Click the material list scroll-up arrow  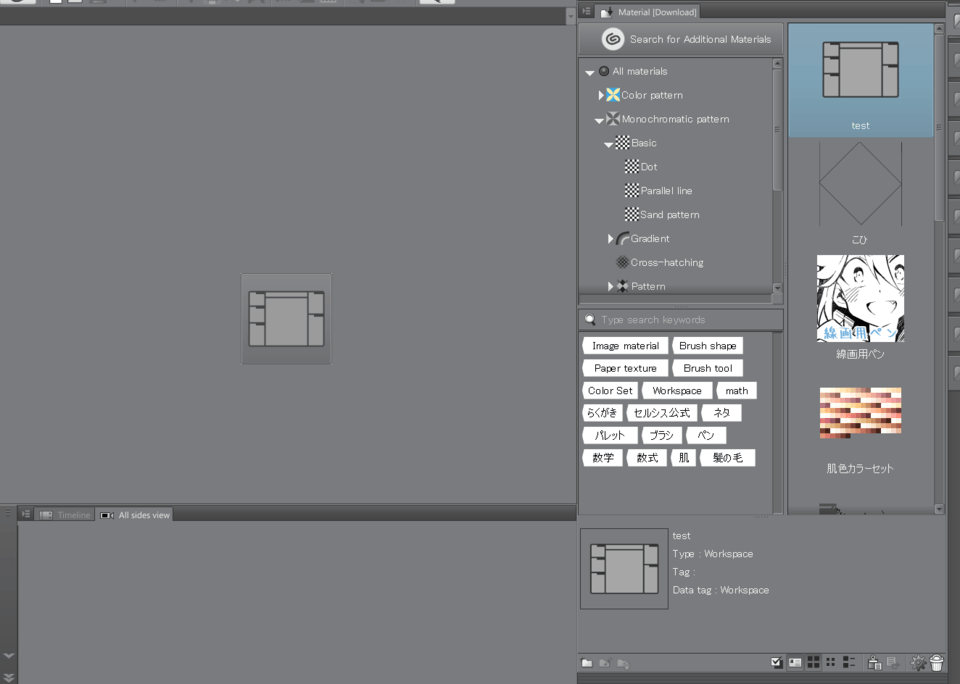point(939,28)
